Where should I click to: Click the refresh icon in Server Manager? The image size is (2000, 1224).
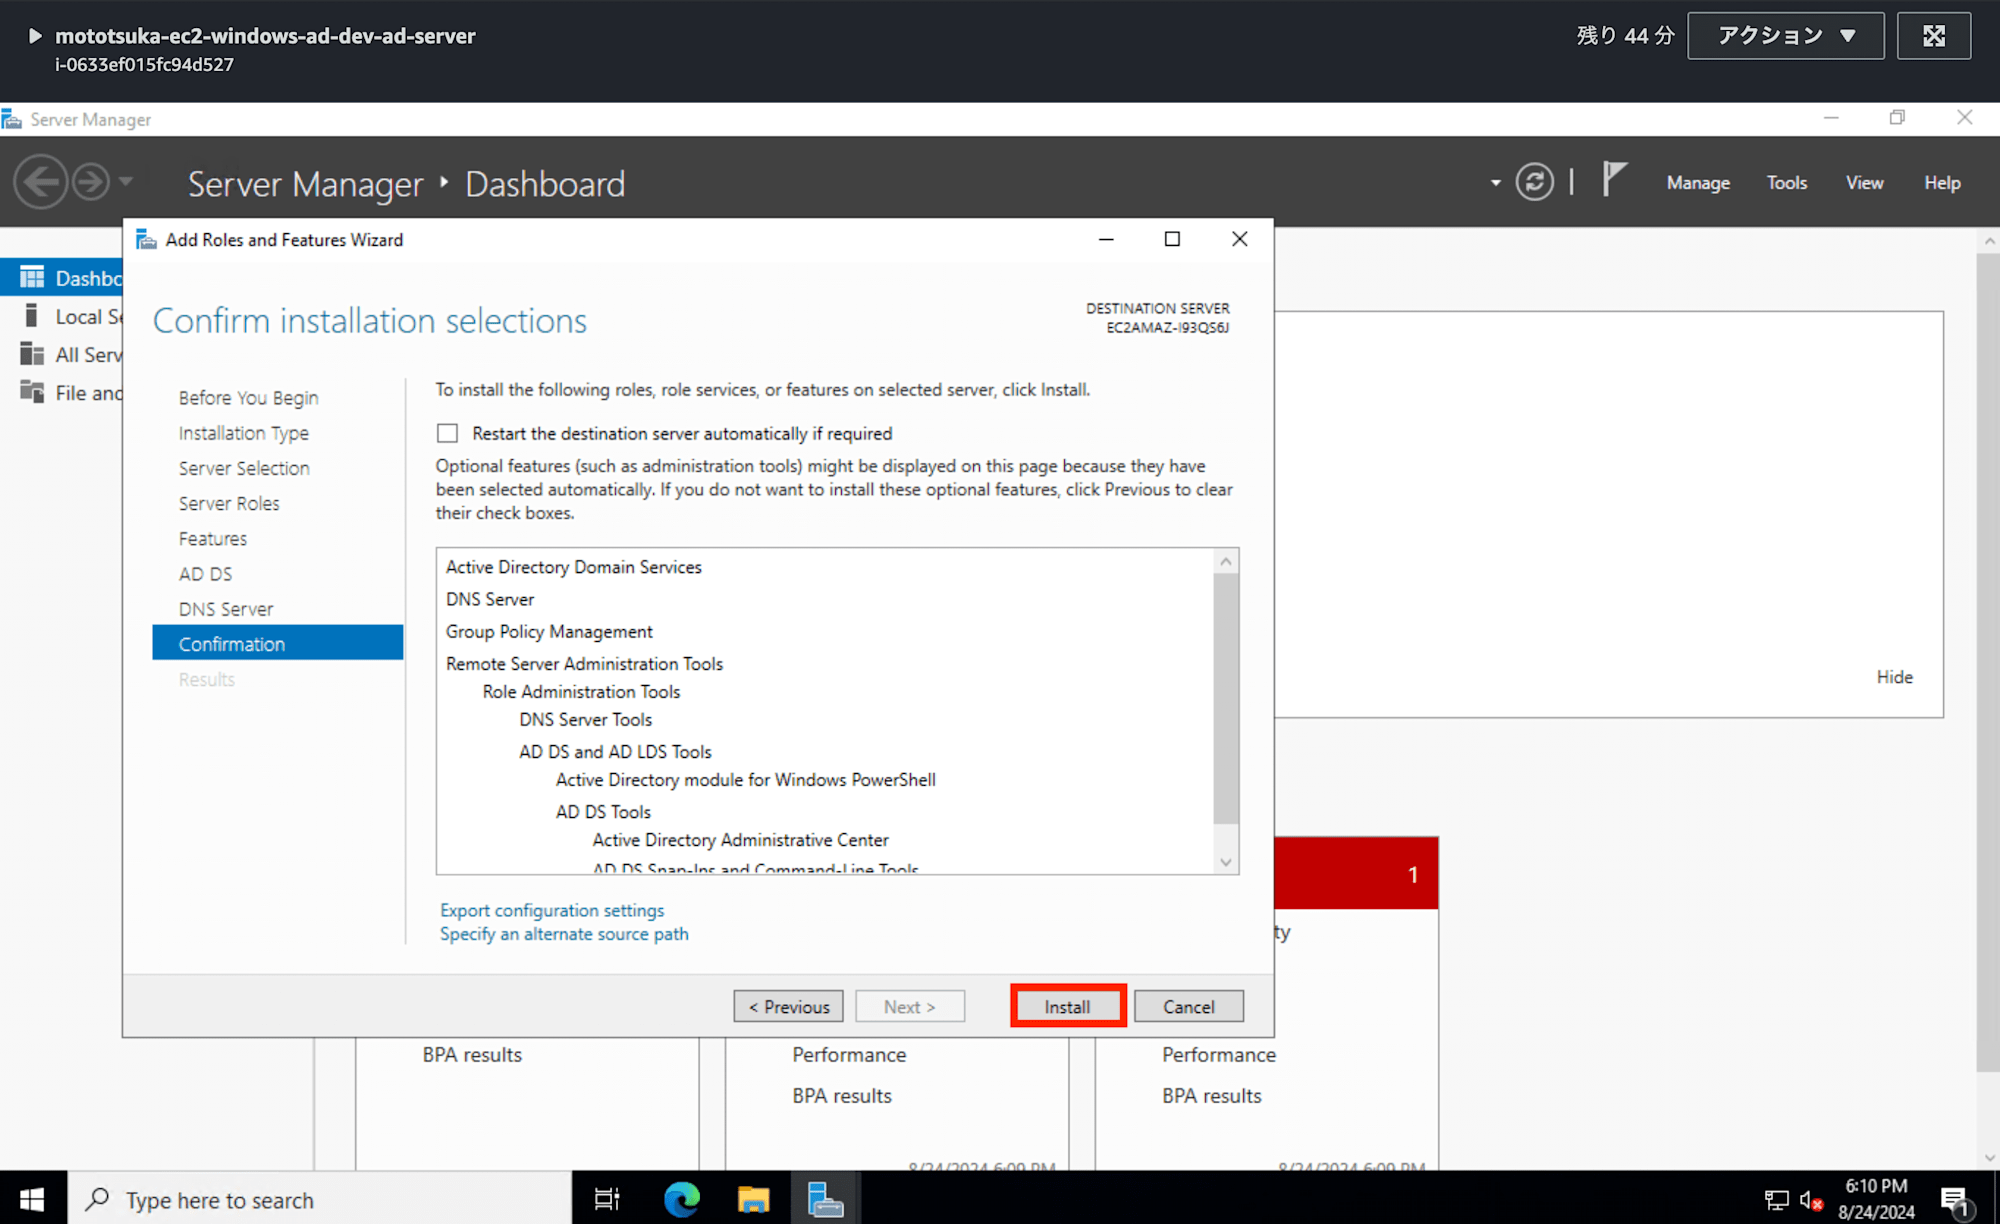(x=1534, y=183)
